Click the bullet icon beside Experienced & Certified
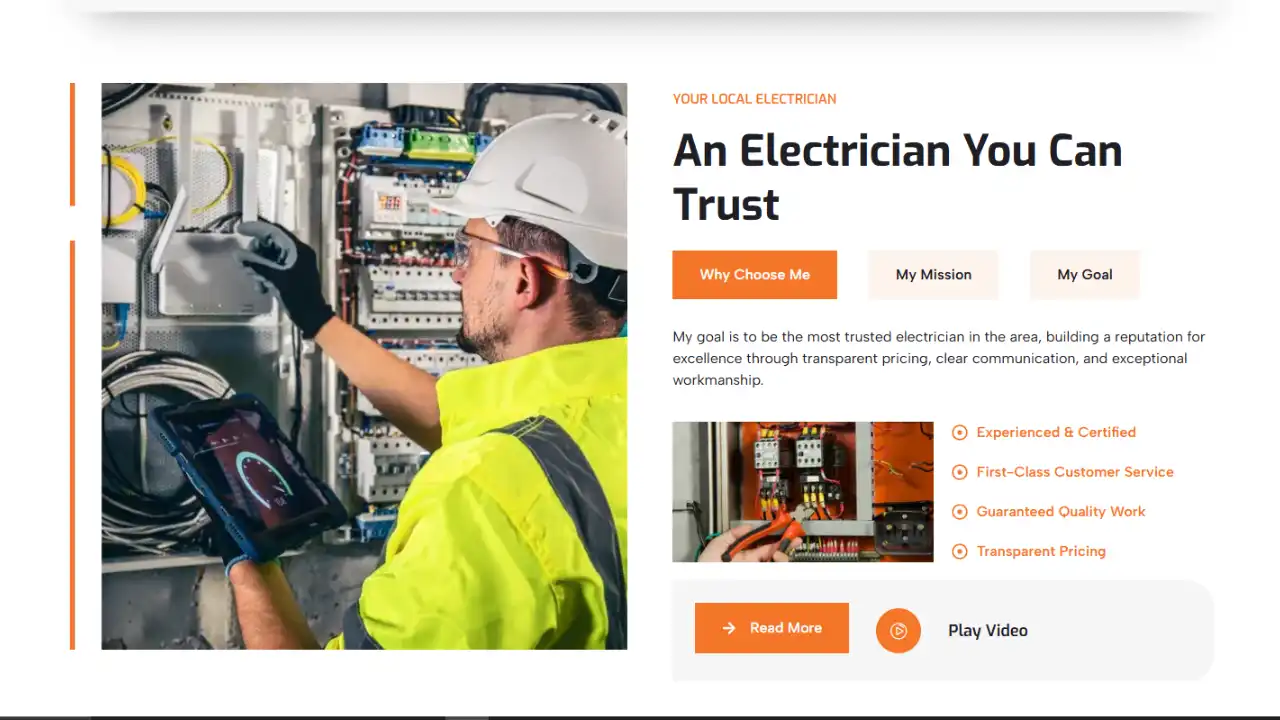 tap(960, 433)
